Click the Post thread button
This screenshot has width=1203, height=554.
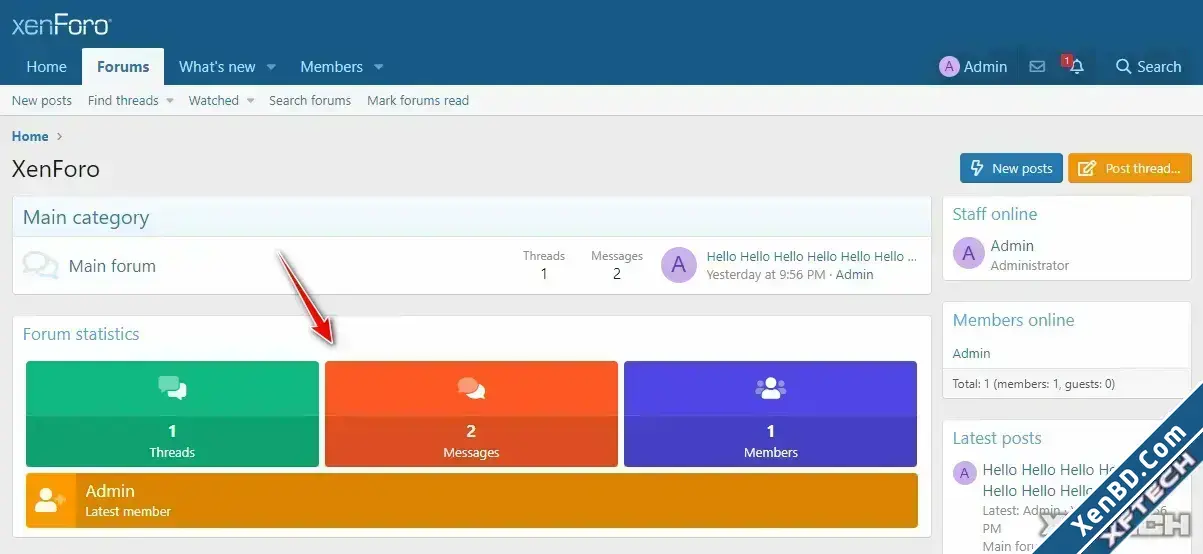point(1130,168)
